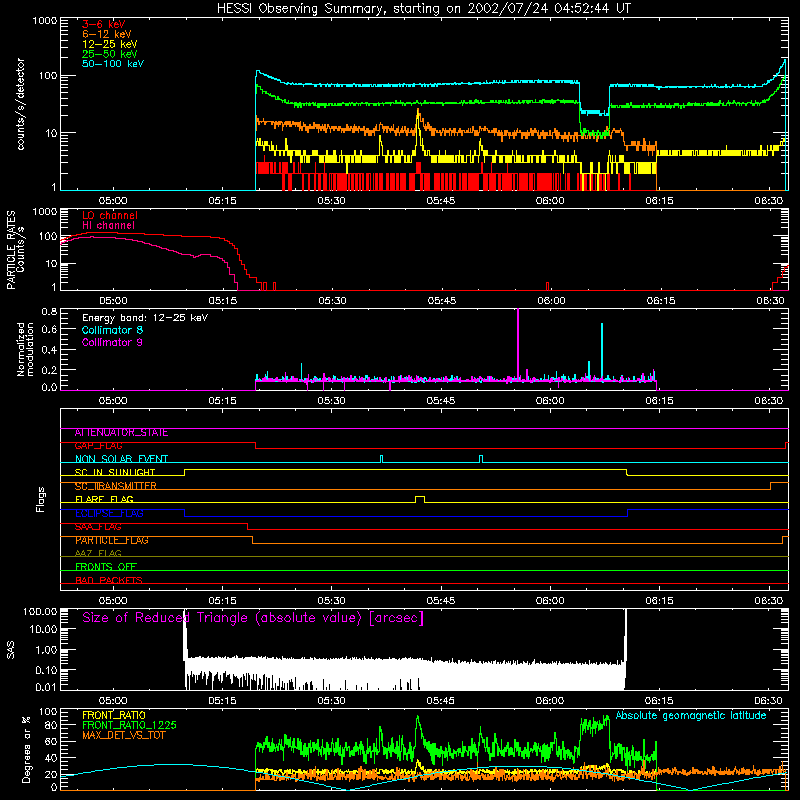Click the counts/s/detector y-axis label

(21, 104)
